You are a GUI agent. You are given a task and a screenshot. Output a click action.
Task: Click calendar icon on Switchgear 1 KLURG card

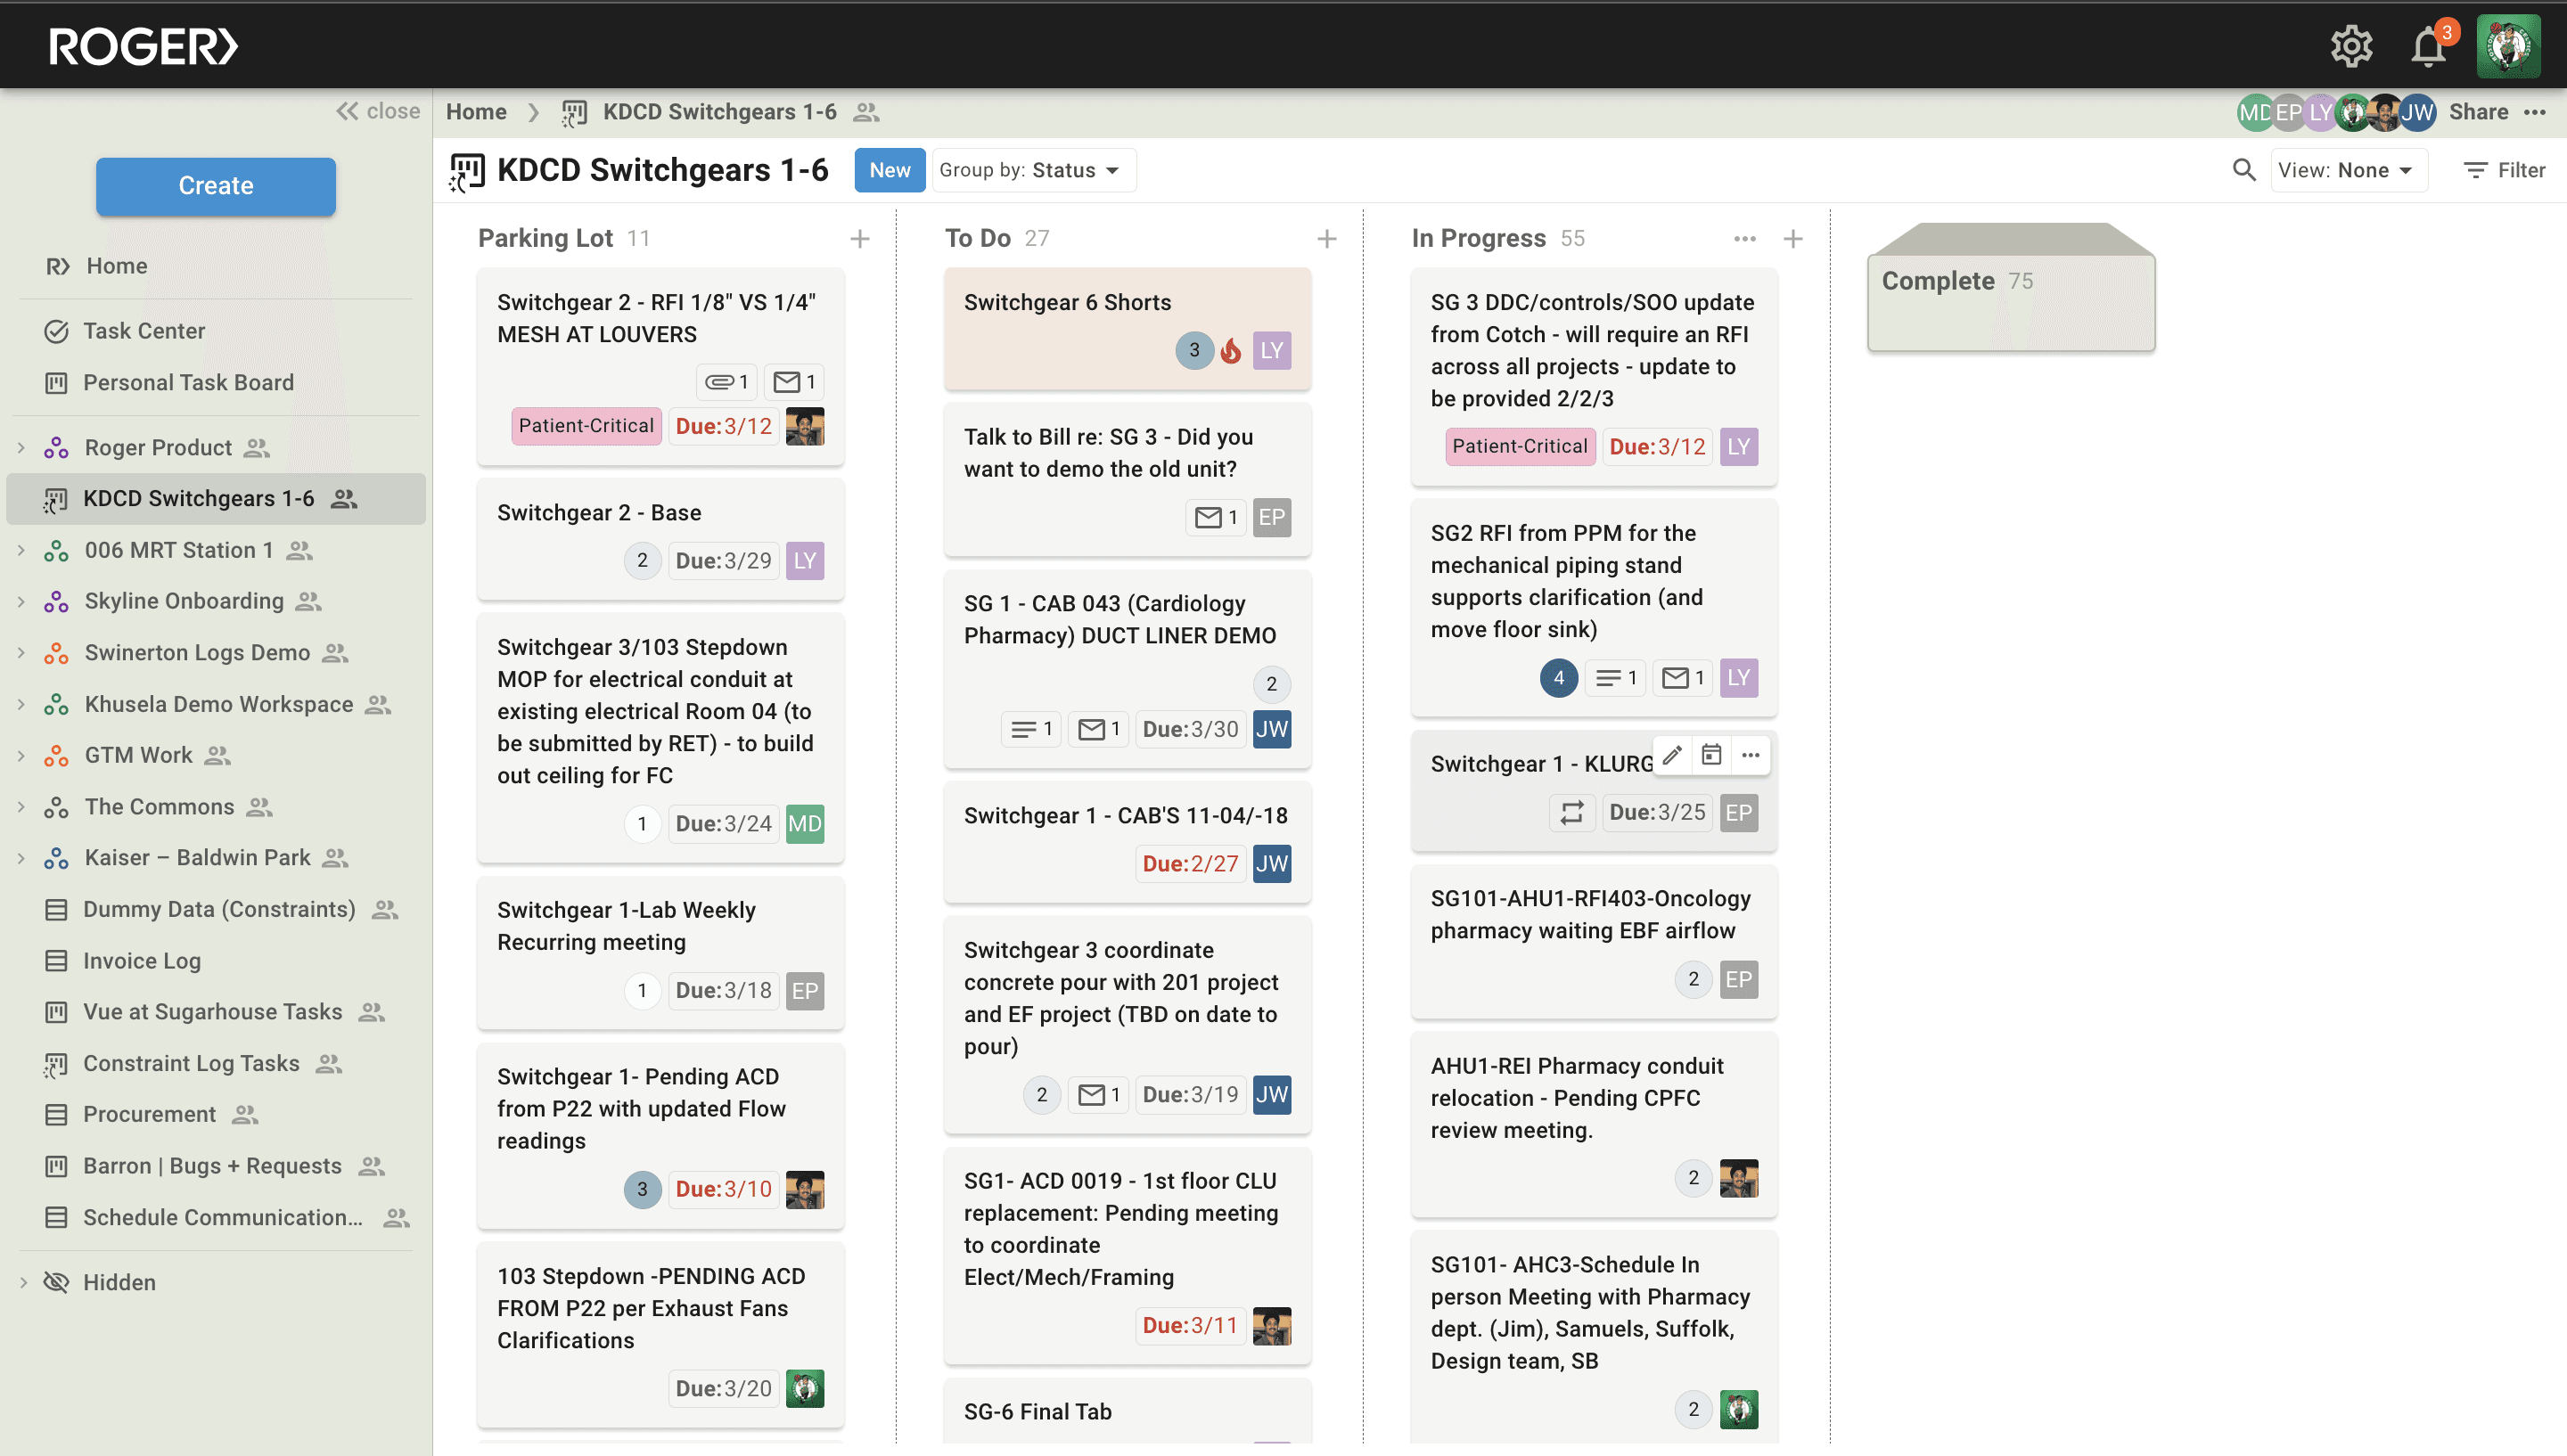click(1711, 755)
